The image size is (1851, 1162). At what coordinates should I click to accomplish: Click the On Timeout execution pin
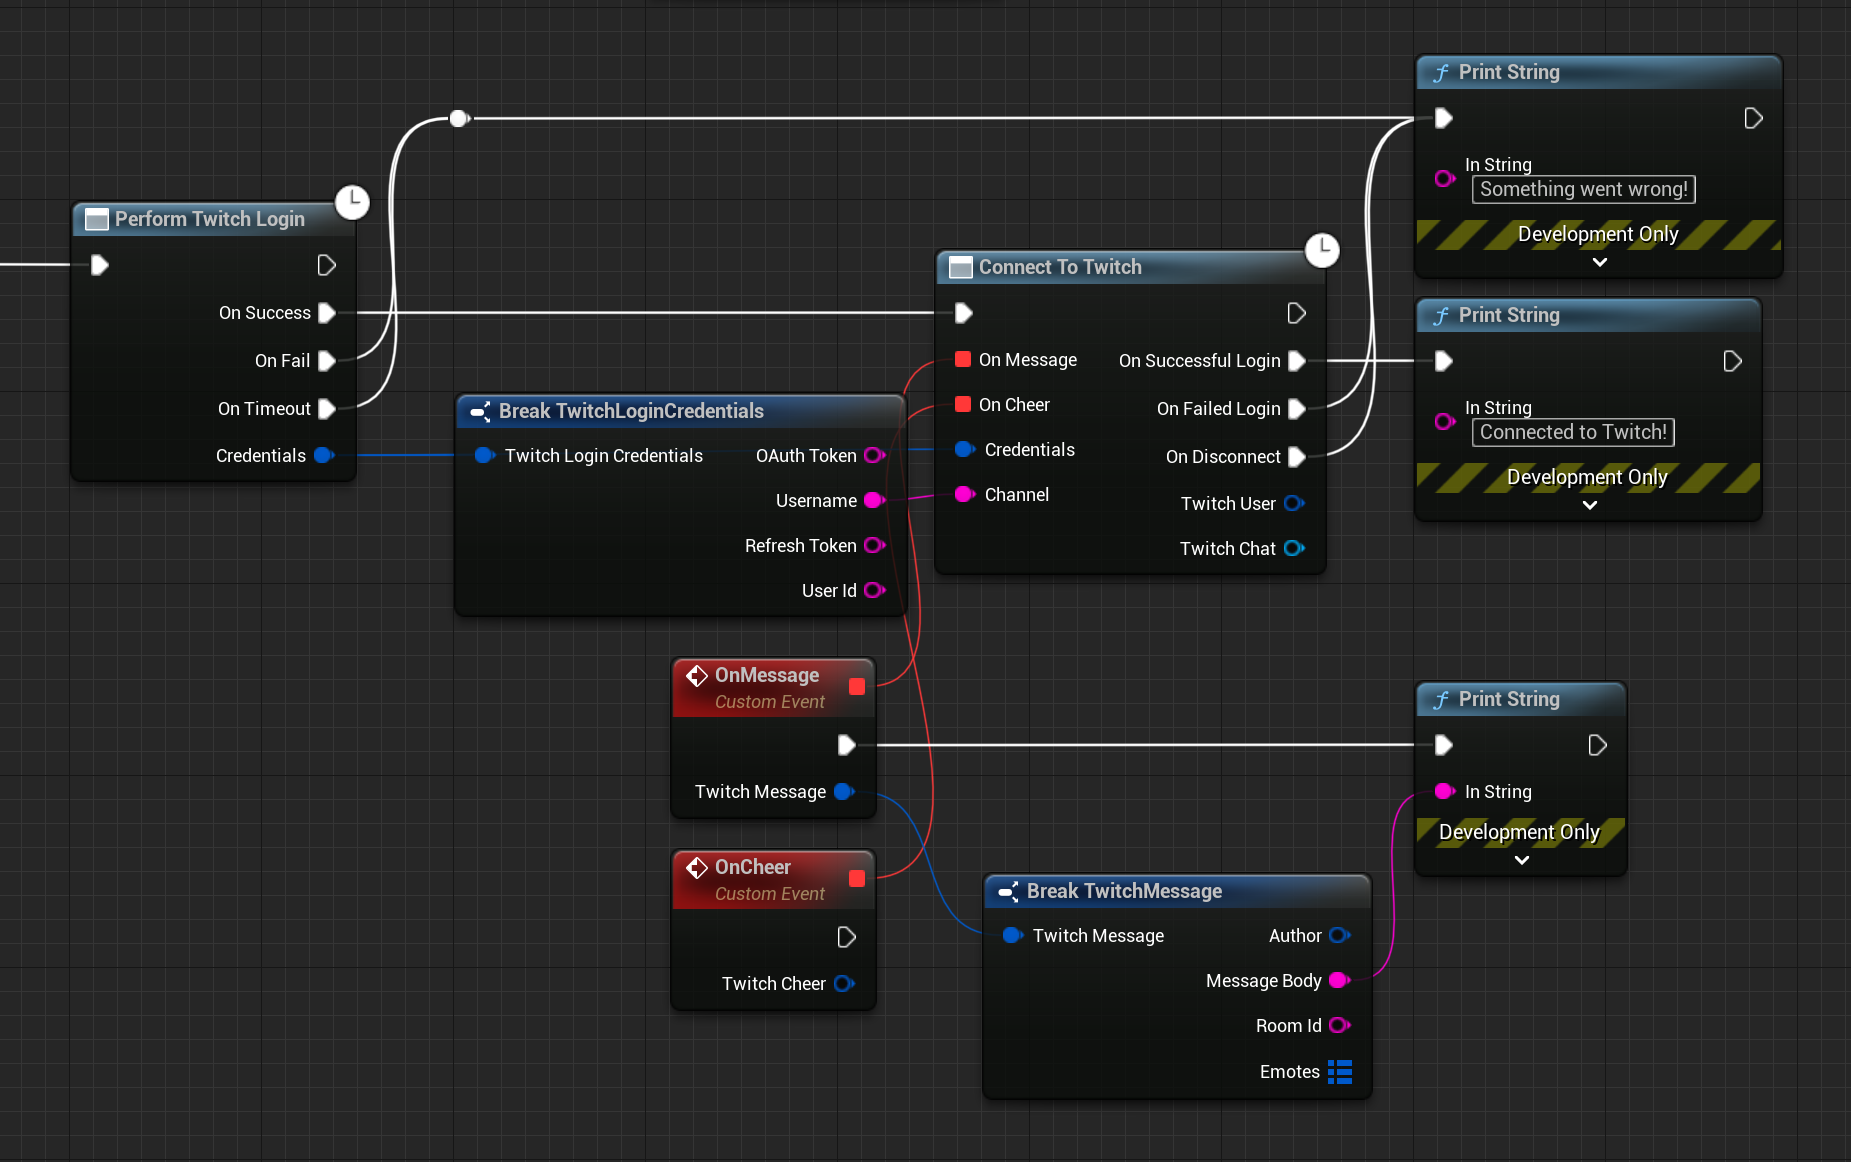(326, 409)
